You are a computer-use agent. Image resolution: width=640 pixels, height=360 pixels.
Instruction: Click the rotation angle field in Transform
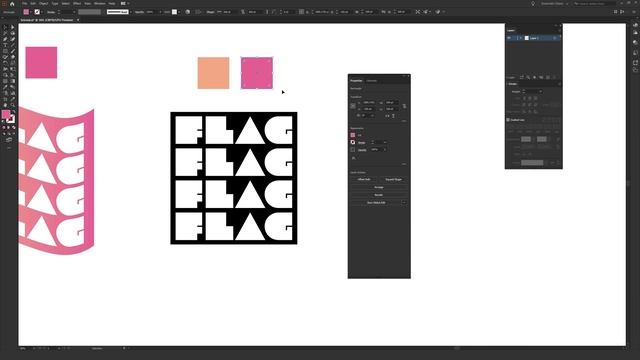point(368,116)
